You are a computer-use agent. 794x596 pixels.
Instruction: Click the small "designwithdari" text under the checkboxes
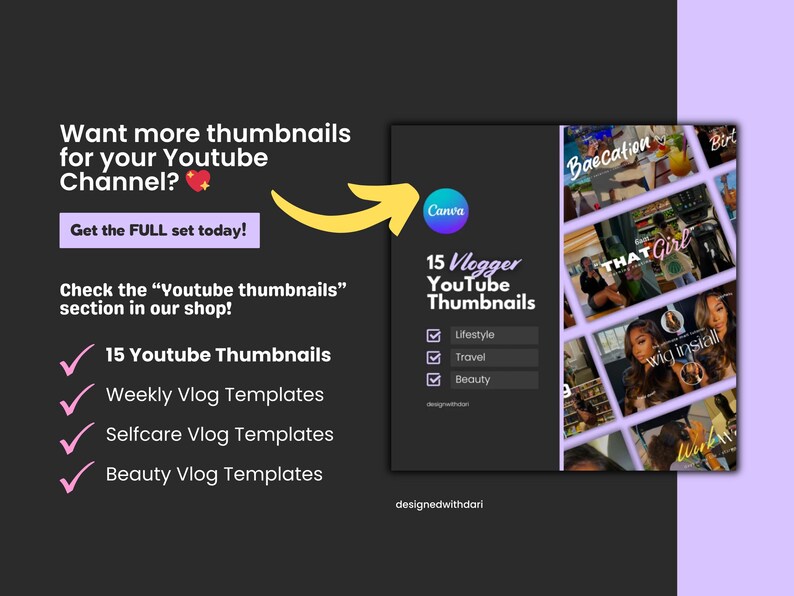point(448,404)
